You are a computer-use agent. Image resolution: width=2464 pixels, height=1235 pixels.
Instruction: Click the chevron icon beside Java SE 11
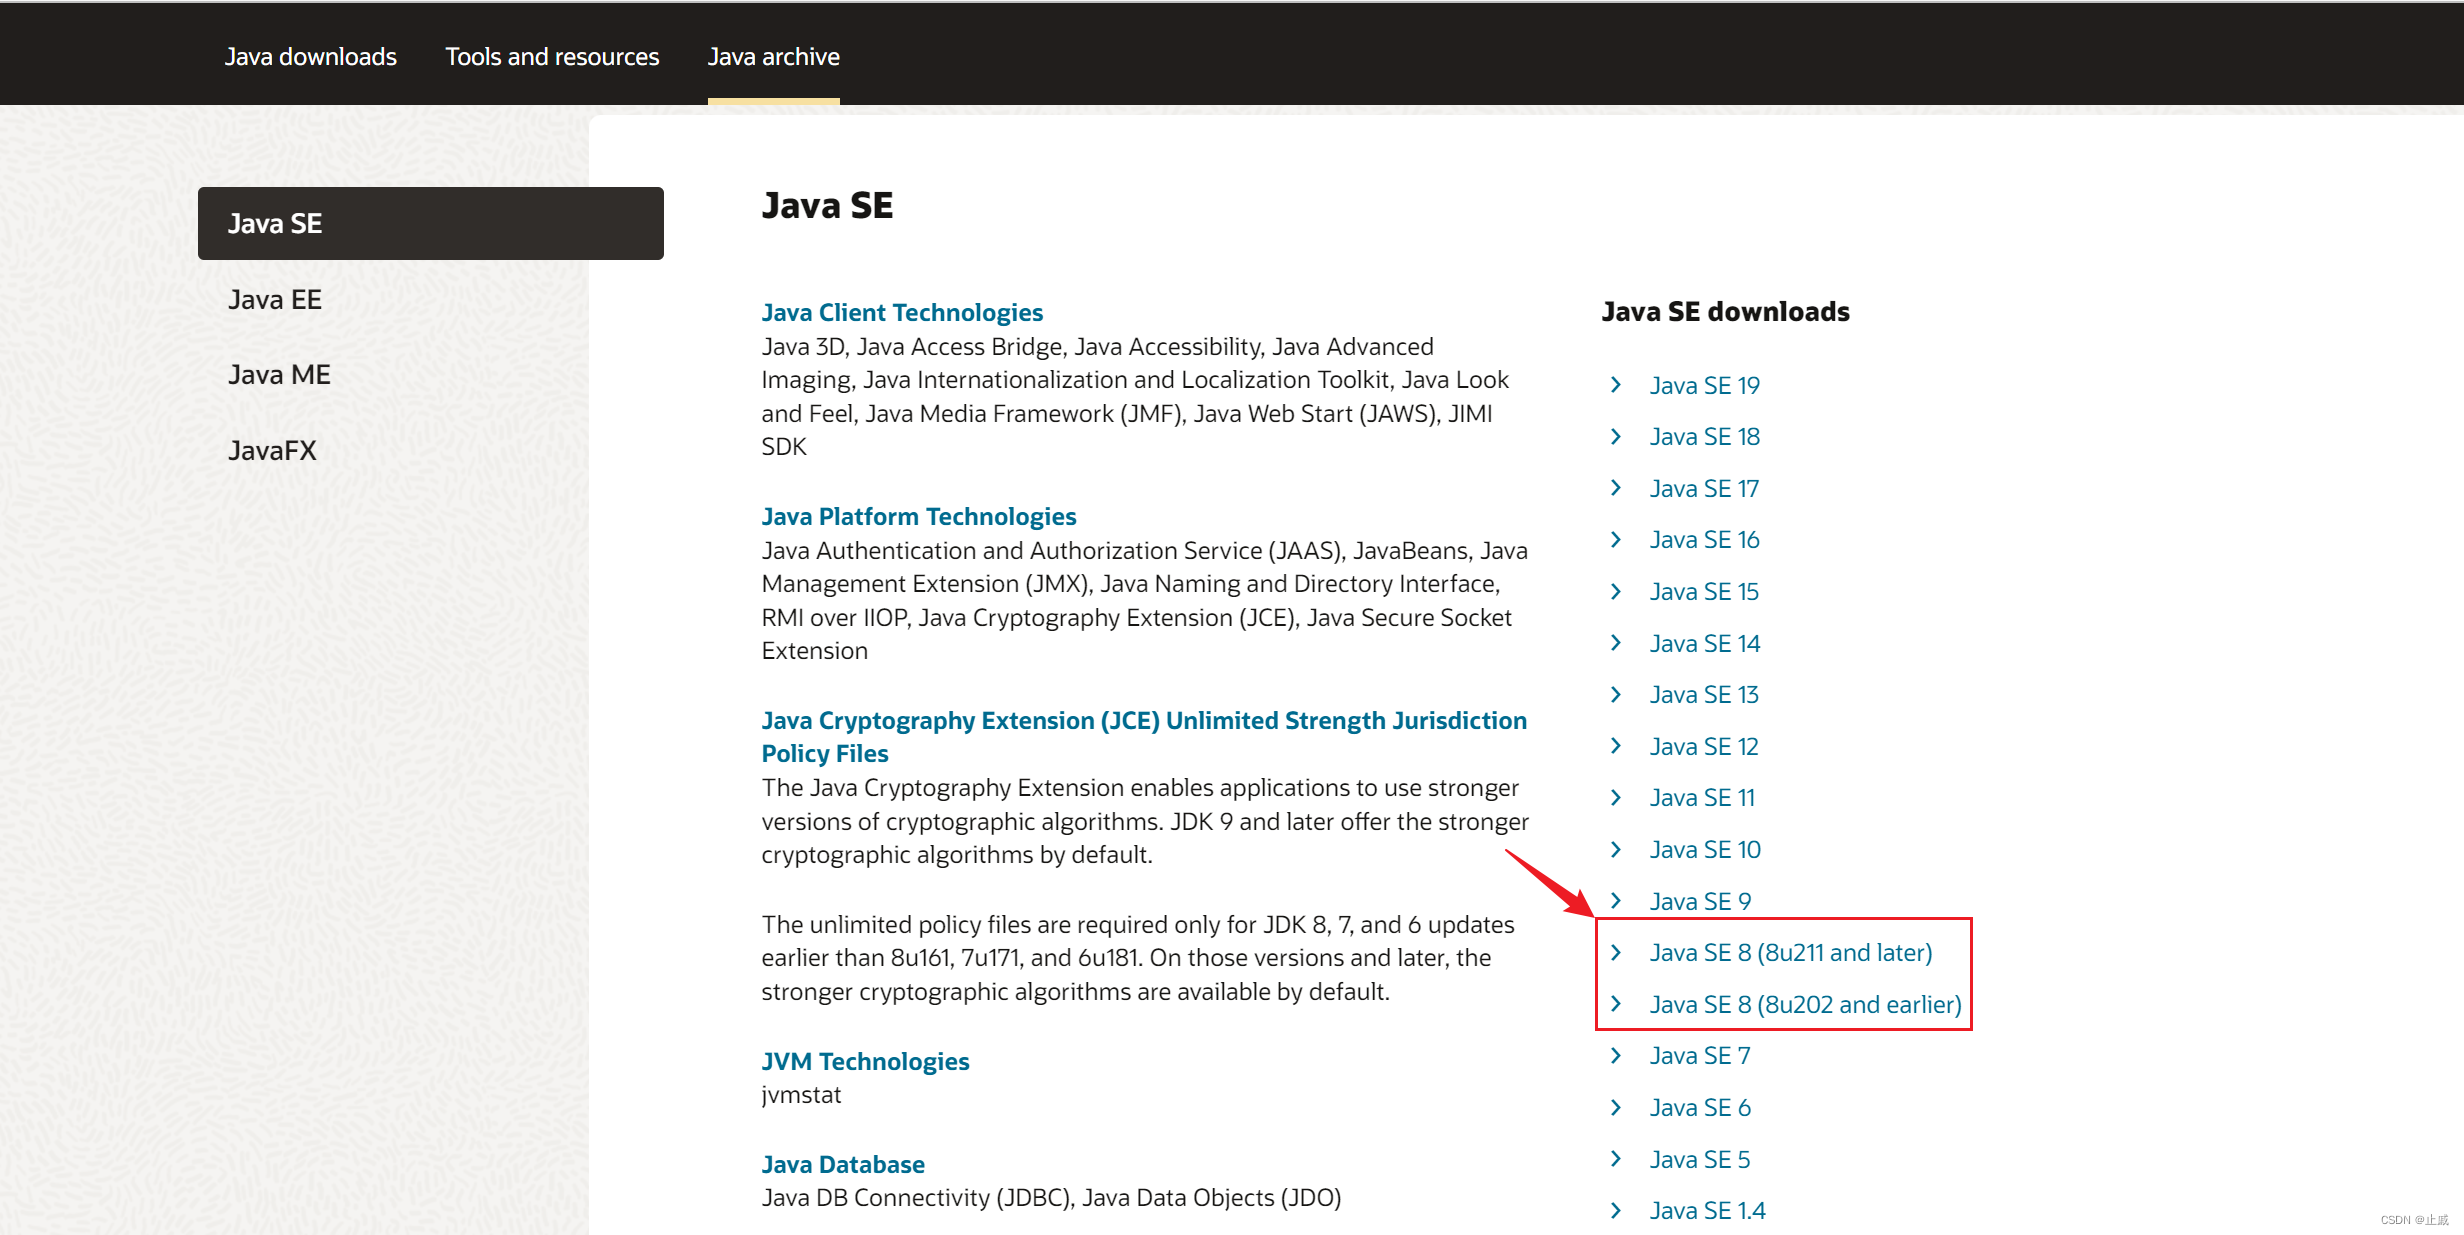(1616, 797)
